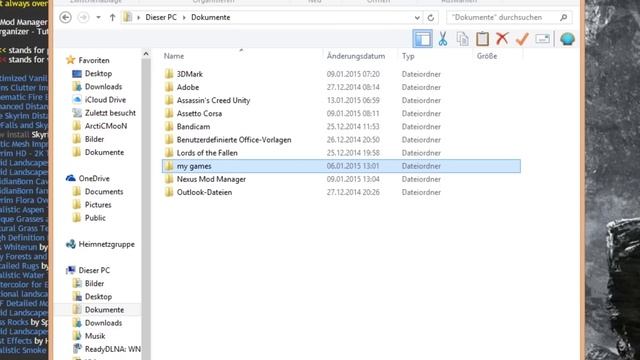Sort by the Typ column header
640x360 pixels.
[x=408, y=56]
